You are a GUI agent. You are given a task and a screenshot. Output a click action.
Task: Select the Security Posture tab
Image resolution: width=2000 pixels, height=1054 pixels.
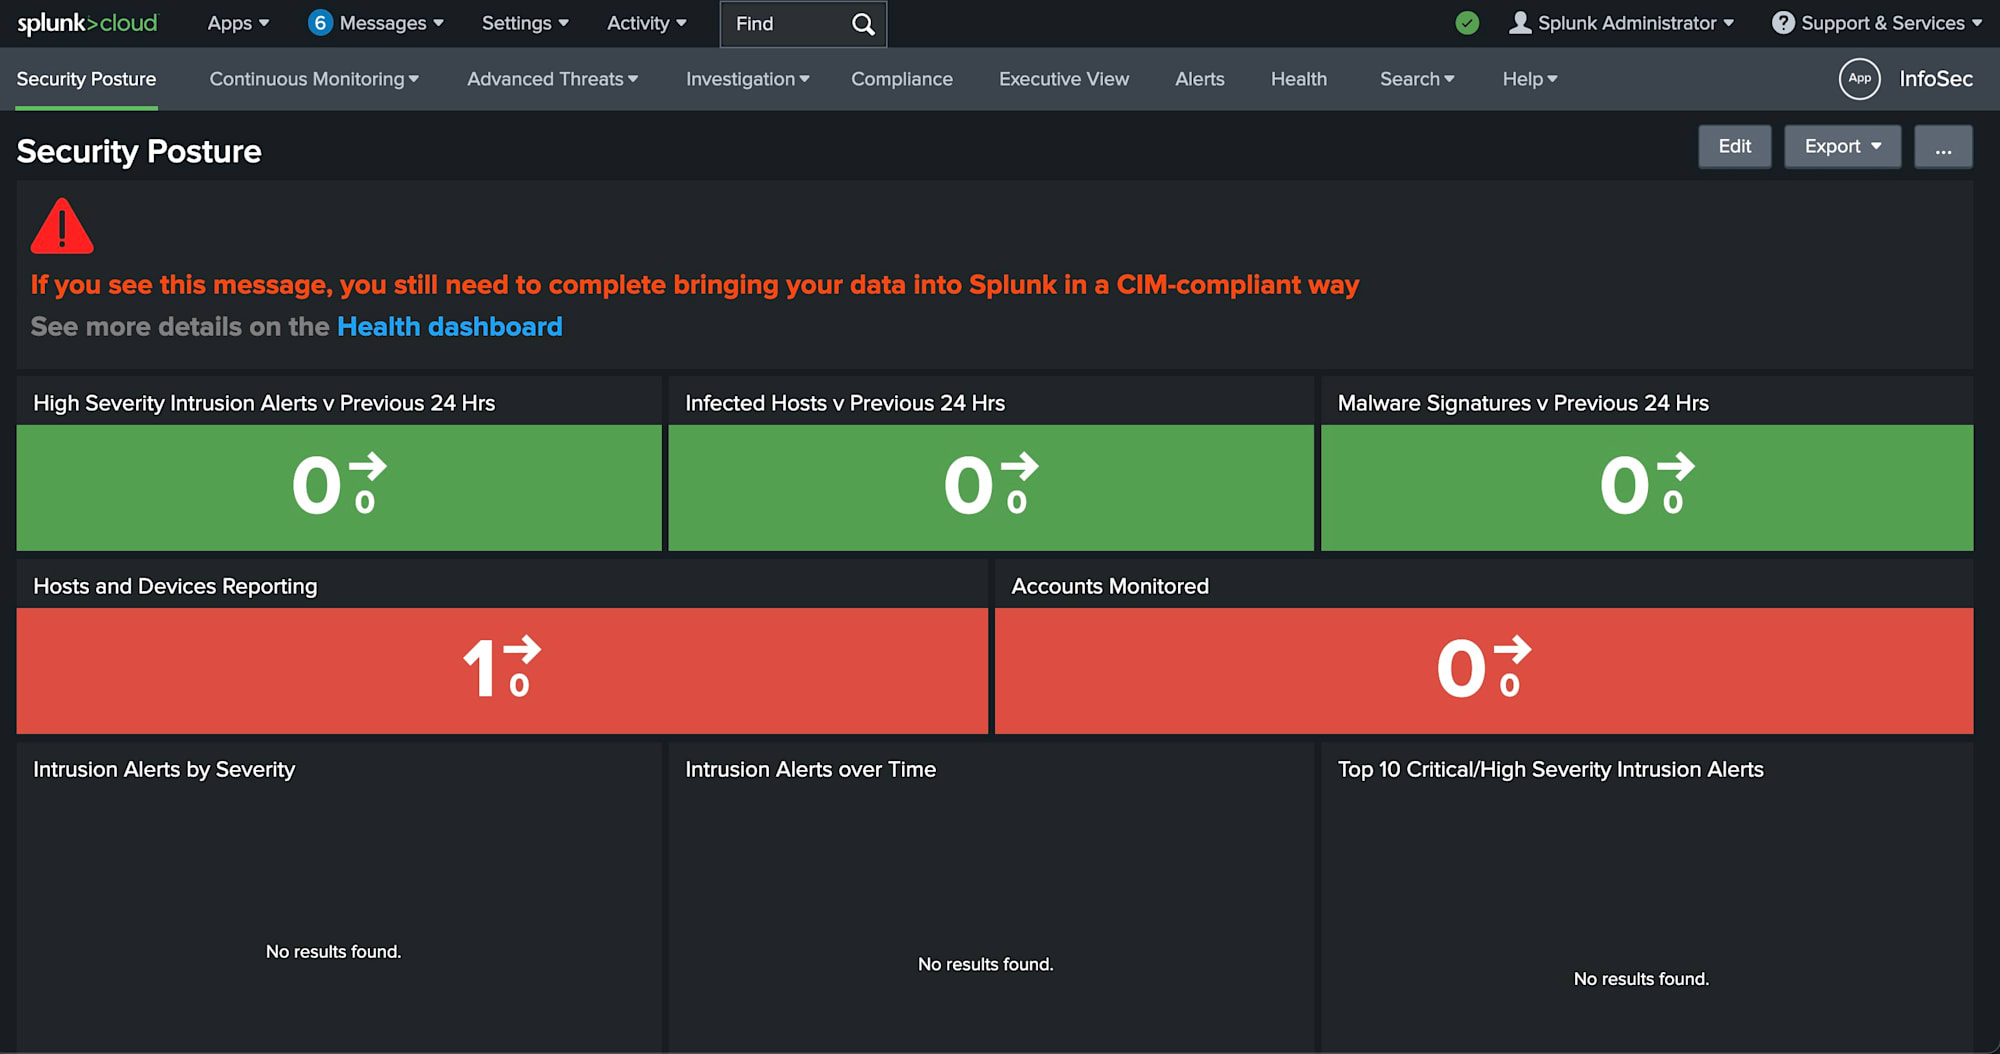point(86,79)
